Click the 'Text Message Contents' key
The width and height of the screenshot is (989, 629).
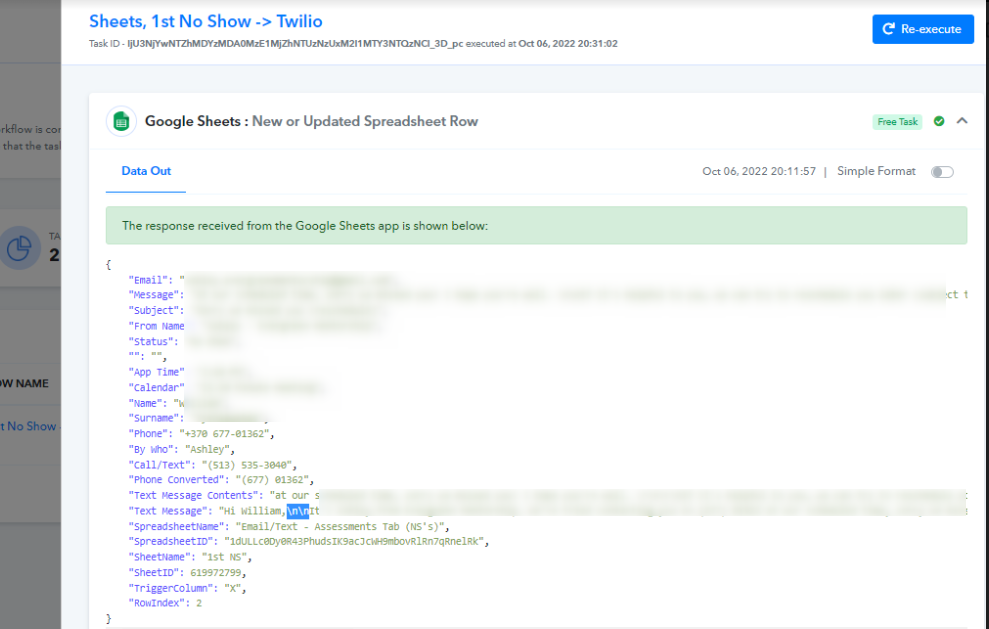193,496
